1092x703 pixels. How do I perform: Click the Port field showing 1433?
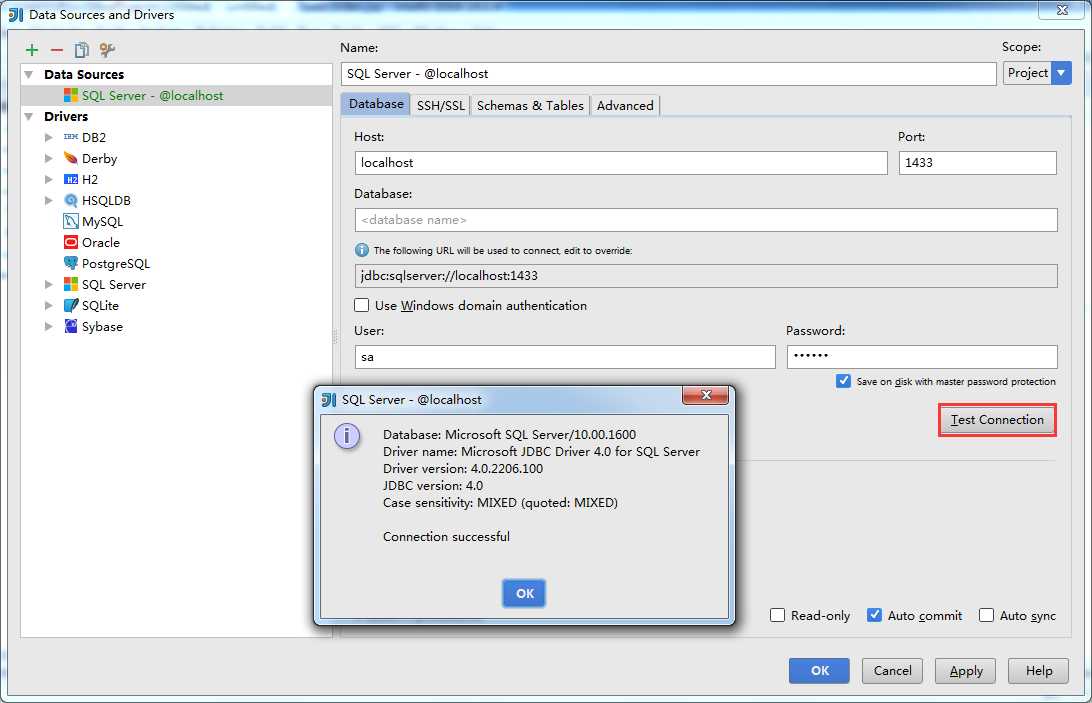tap(977, 162)
